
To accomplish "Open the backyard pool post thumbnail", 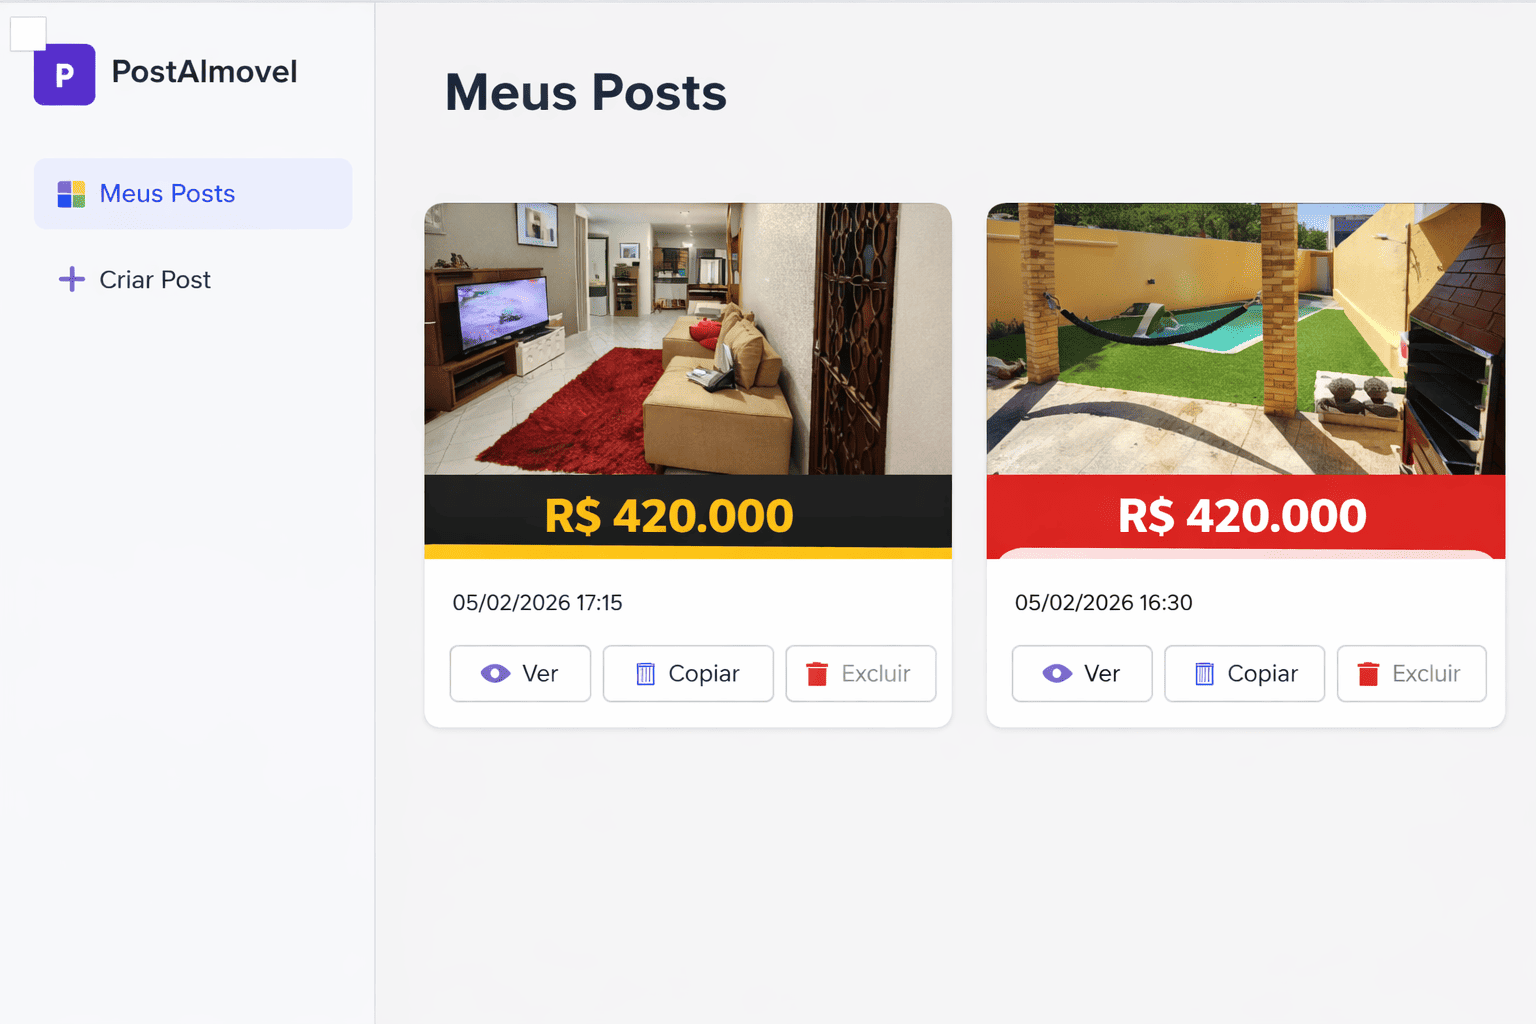I will point(1245,340).
